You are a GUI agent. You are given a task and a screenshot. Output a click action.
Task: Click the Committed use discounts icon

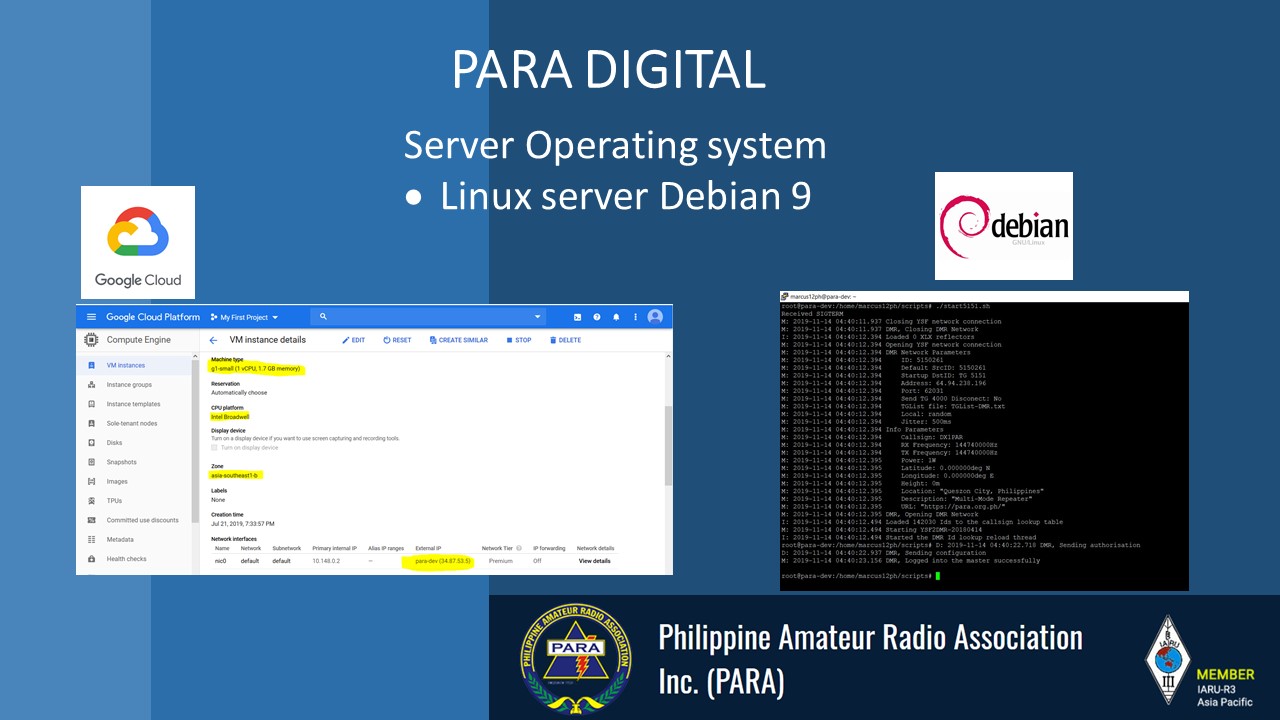(92, 520)
